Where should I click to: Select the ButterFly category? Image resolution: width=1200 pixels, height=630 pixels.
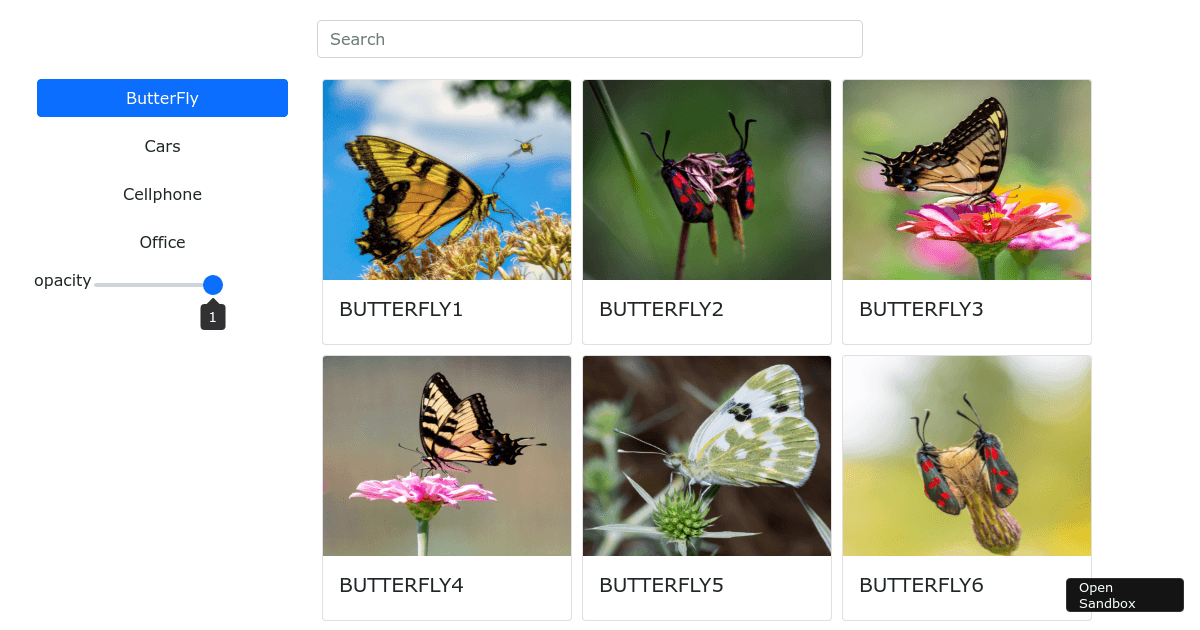point(162,98)
